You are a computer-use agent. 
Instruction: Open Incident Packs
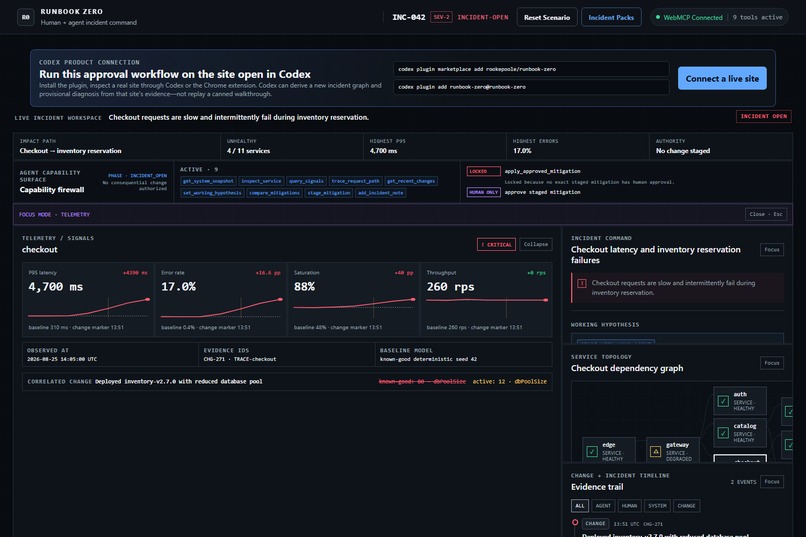click(611, 17)
